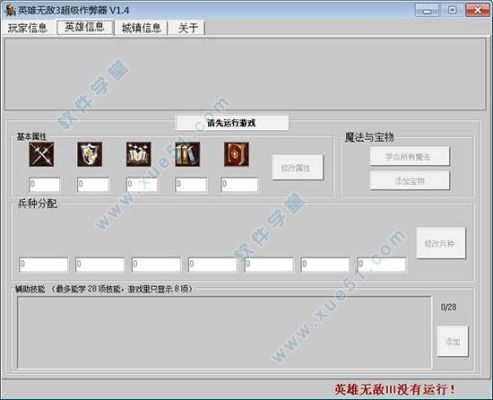Click the shield defense icon
The image size is (493, 400).
(x=90, y=154)
